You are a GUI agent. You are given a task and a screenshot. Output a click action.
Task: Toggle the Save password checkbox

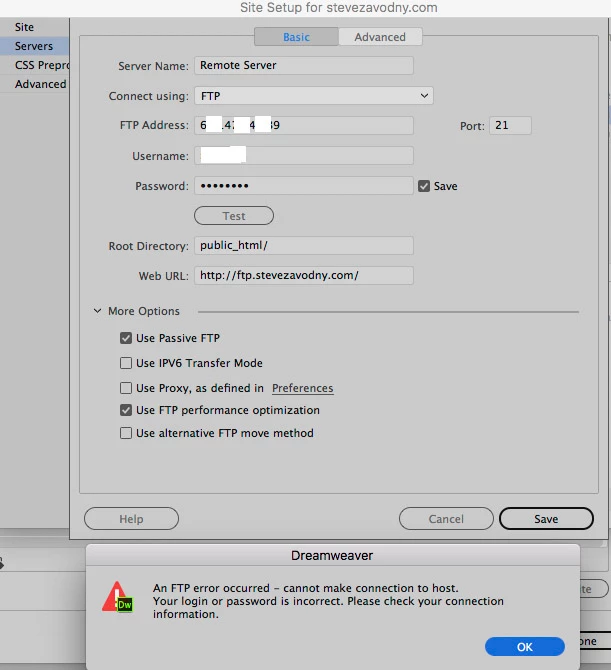(424, 186)
